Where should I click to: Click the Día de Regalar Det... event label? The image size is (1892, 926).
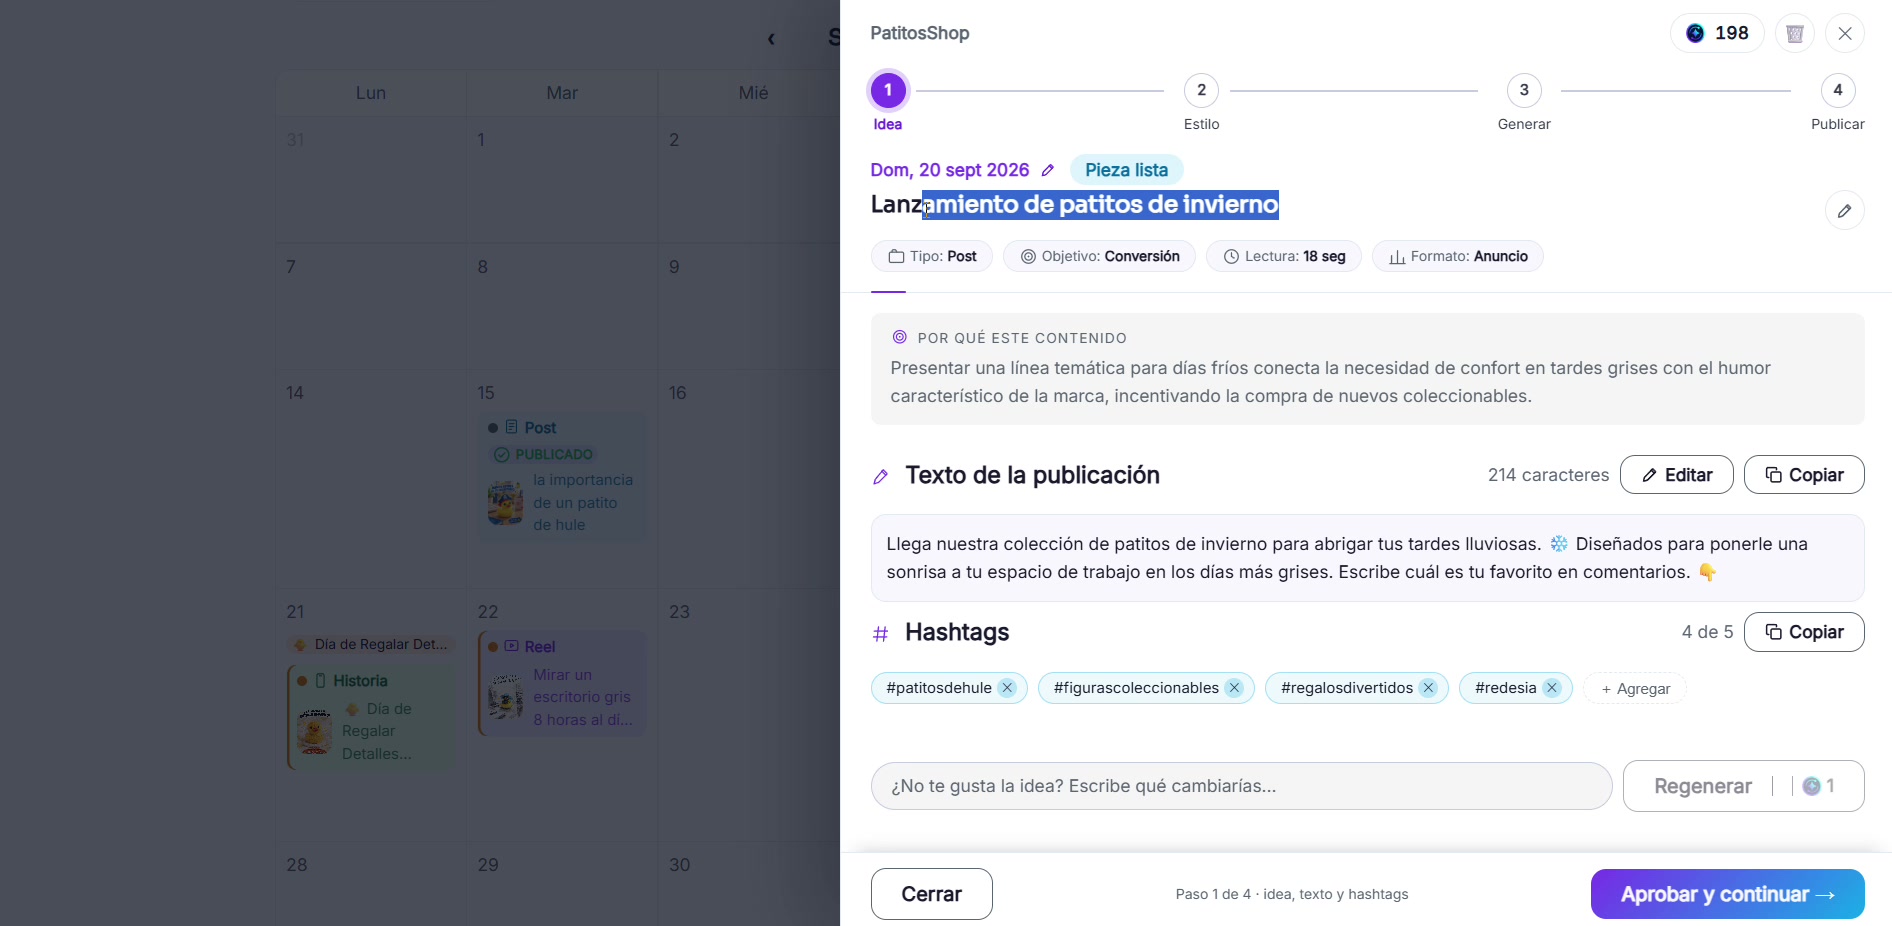[x=371, y=644]
